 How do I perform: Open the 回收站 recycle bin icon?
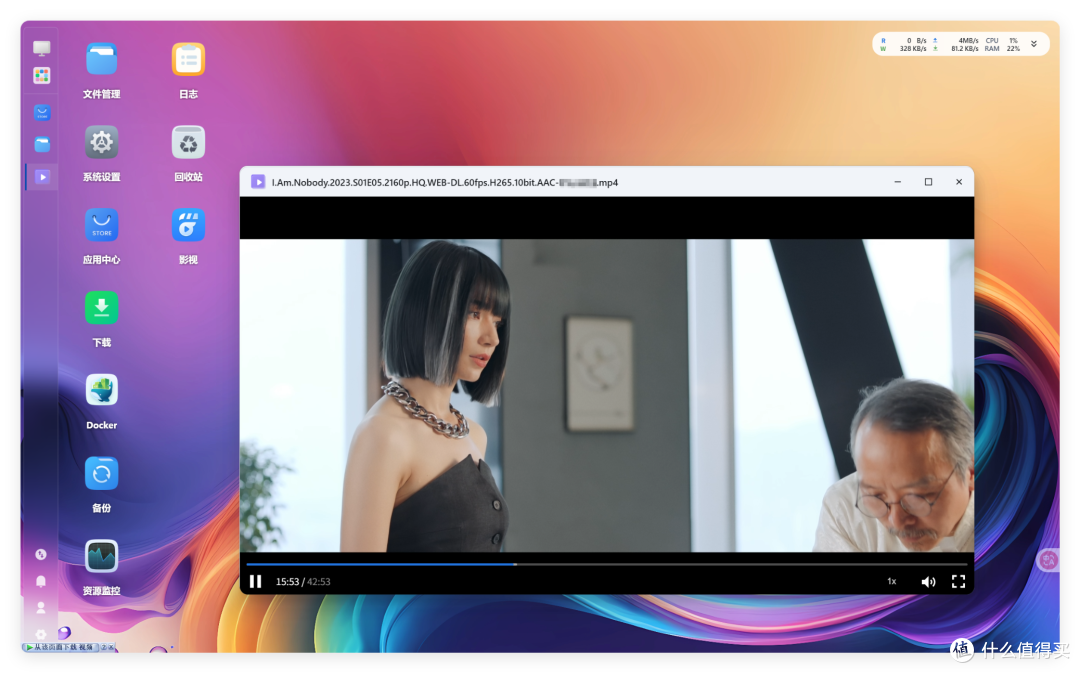tap(188, 143)
